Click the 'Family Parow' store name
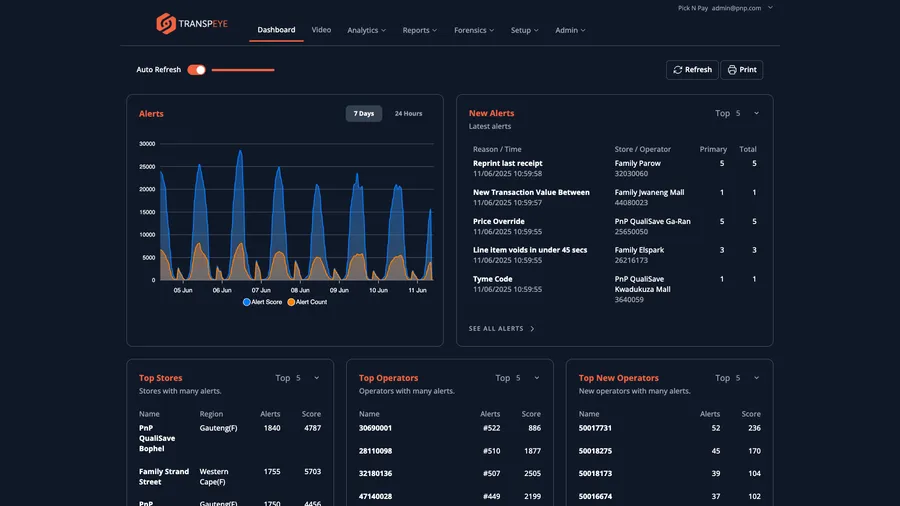Image resolution: width=900 pixels, height=506 pixels. pos(638,164)
